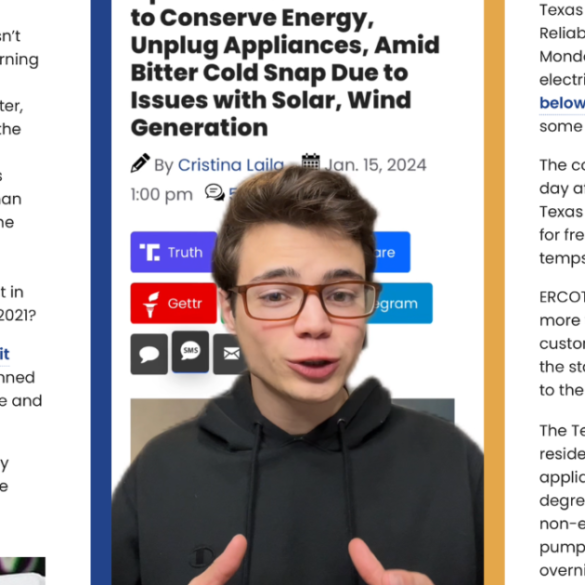Open the dark speech bubble share icon

[149, 354]
